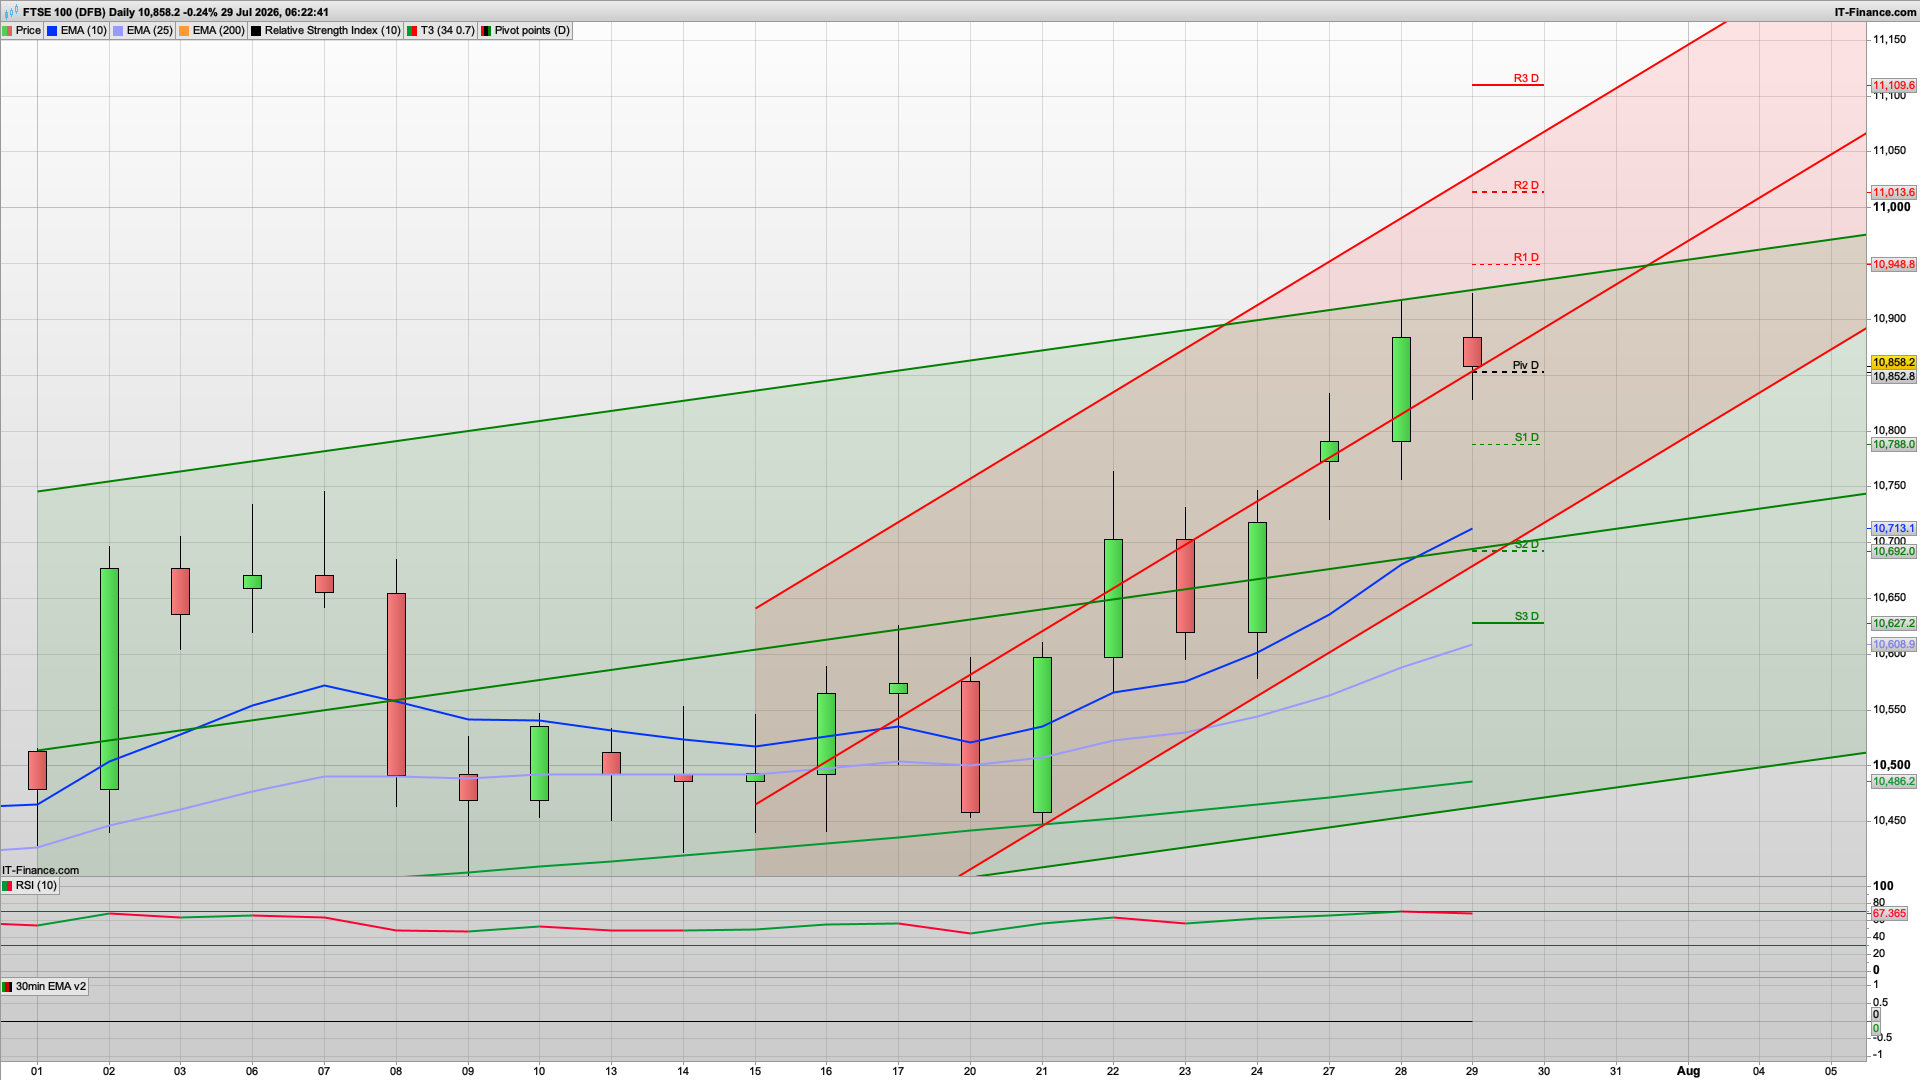Click the green candle above date 28

(x=1401, y=390)
